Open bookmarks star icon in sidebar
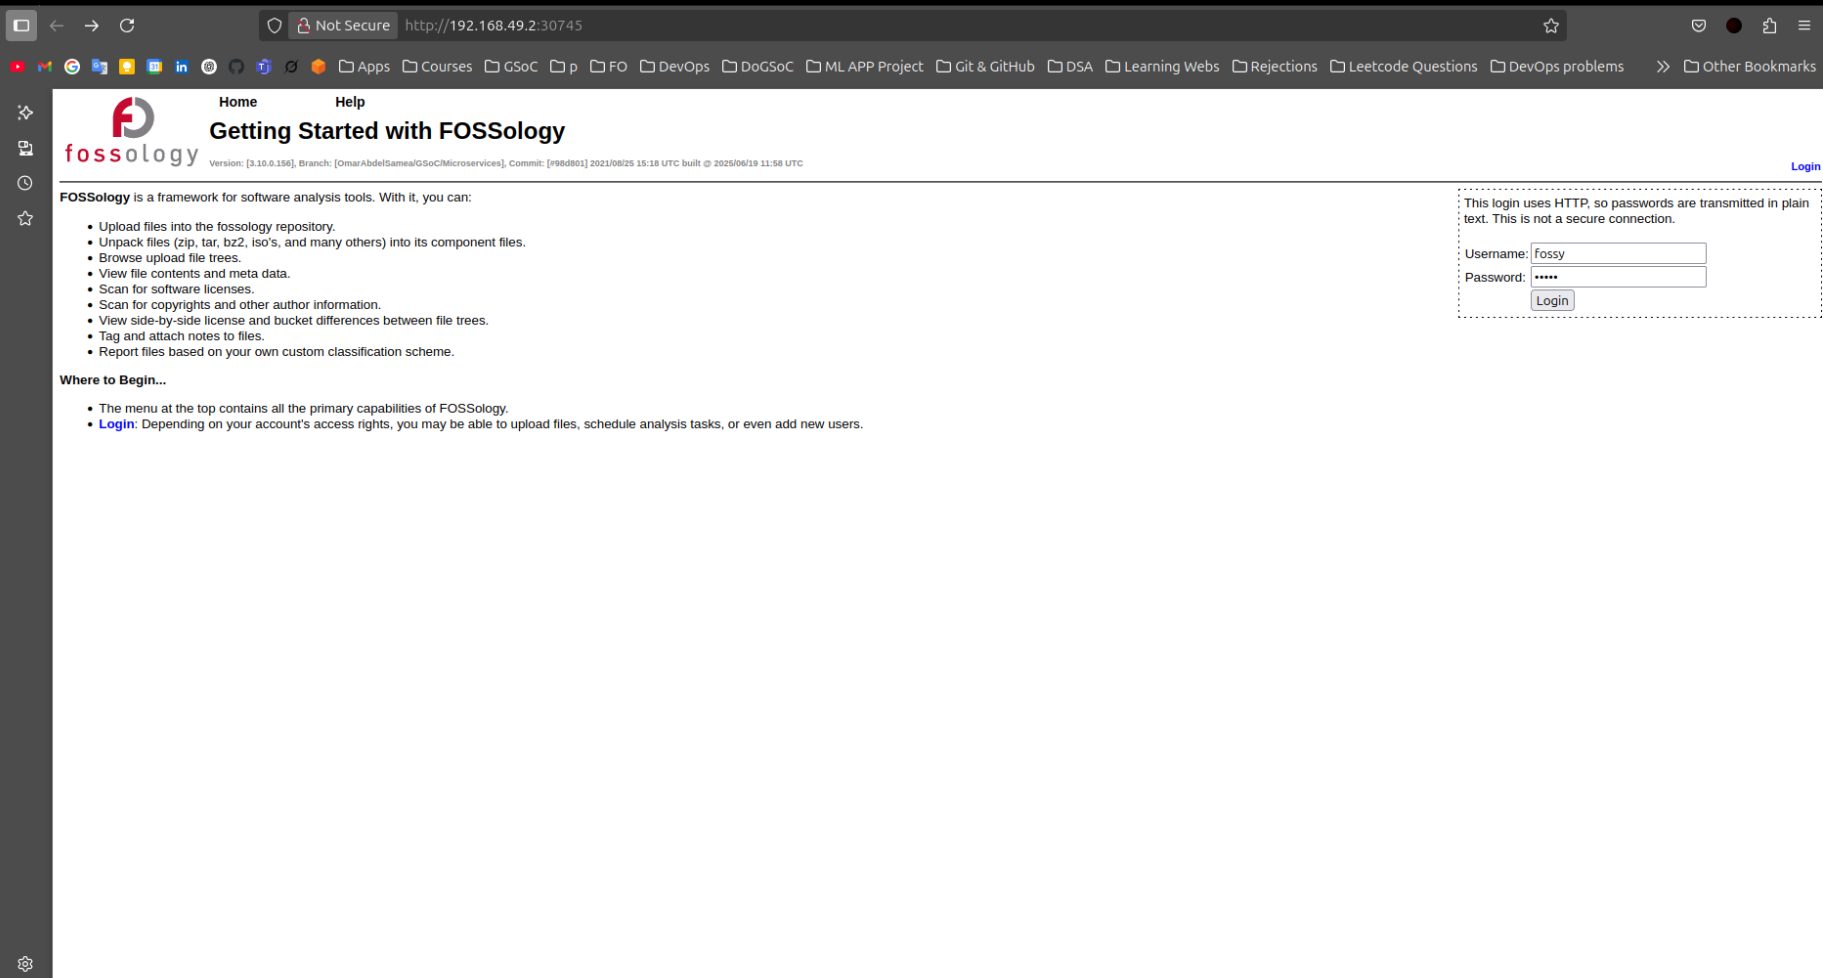The height and width of the screenshot is (978, 1823). click(25, 218)
